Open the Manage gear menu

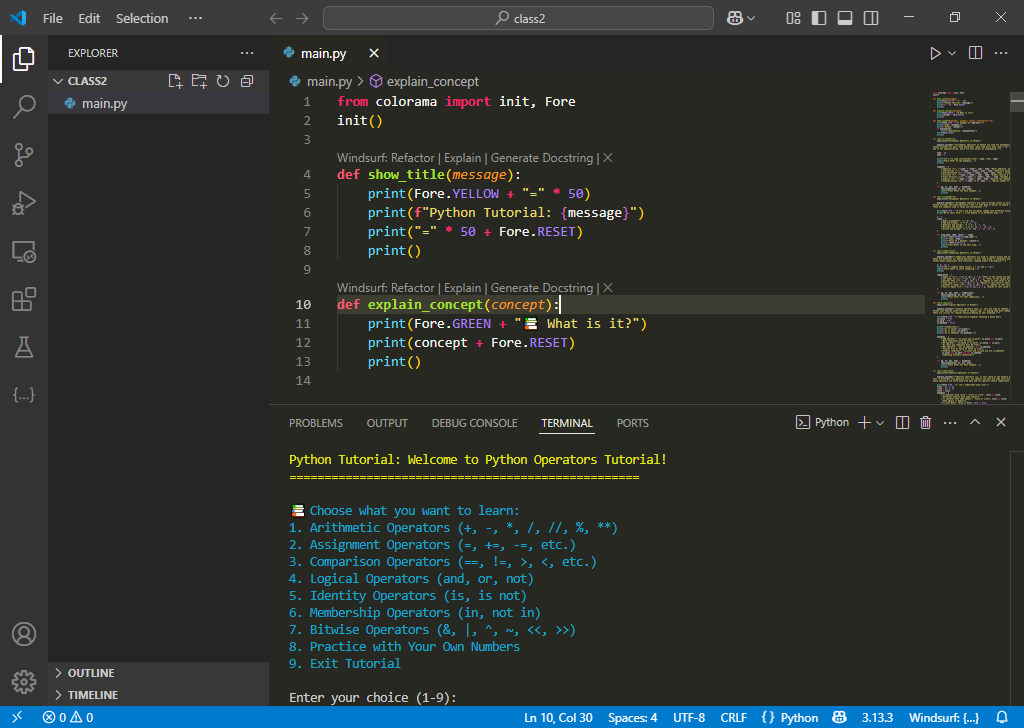[x=24, y=682]
